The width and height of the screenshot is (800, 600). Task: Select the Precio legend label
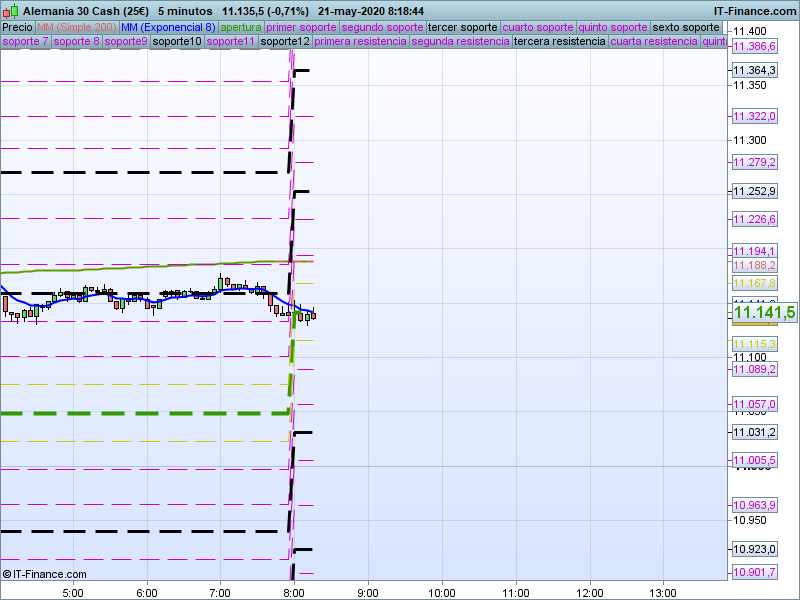17,27
